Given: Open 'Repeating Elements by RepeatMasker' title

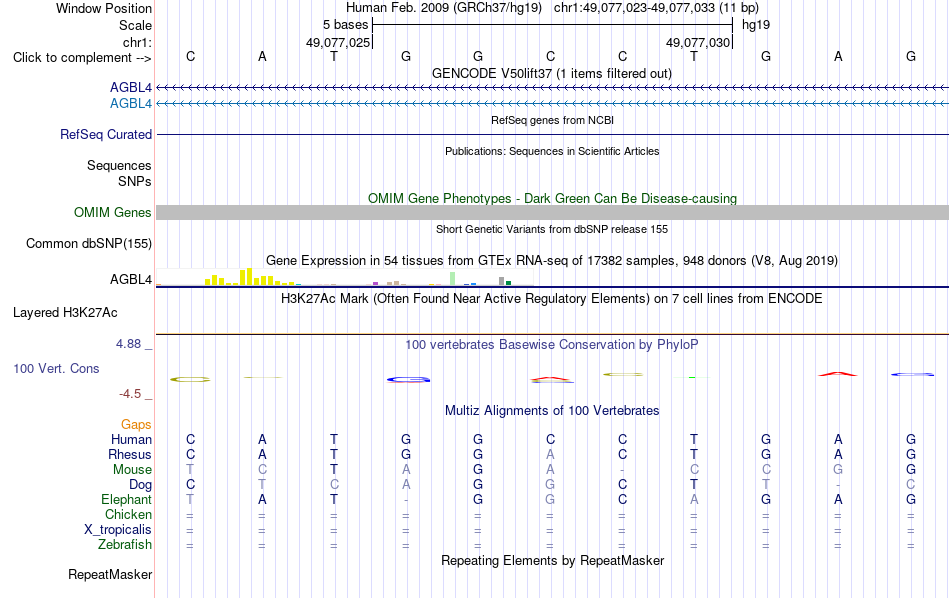Looking at the screenshot, I should coord(552,560).
